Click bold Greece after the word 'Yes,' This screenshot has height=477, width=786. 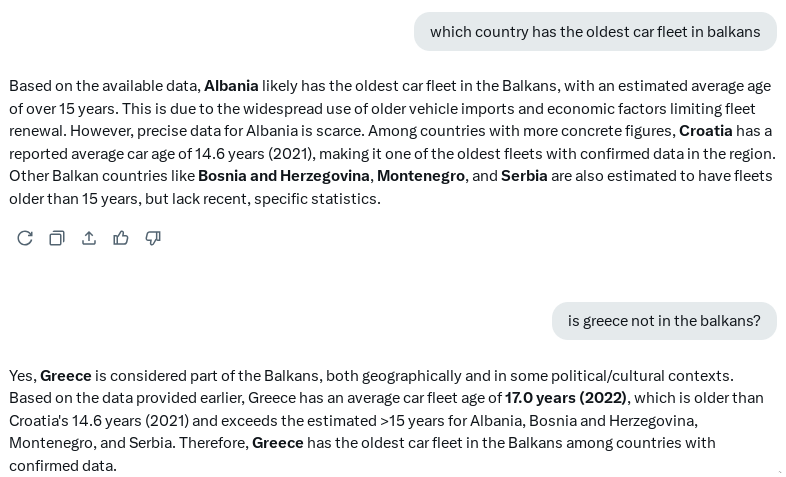66,376
